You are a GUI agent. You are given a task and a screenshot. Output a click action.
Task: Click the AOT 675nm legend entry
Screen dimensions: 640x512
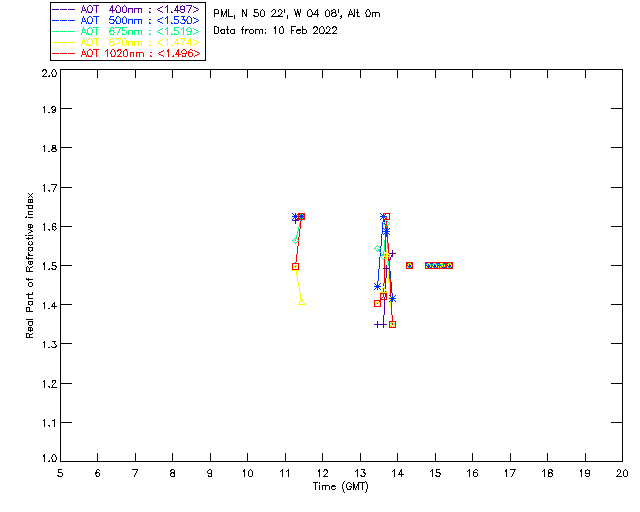pos(126,31)
